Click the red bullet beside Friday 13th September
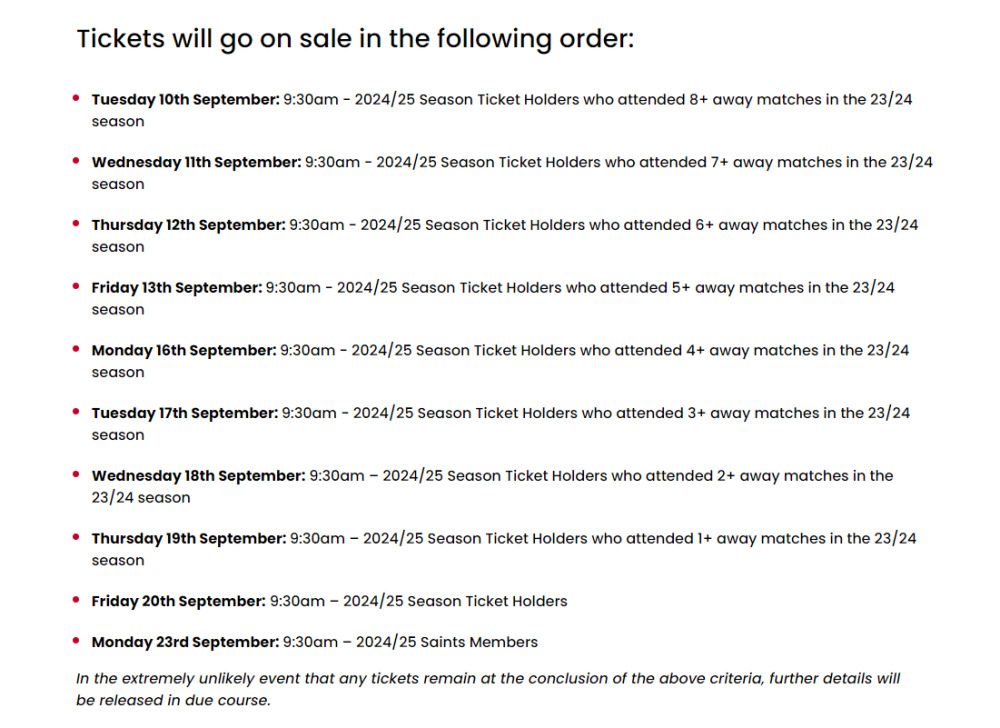This screenshot has height=728, width=1000. 76,287
